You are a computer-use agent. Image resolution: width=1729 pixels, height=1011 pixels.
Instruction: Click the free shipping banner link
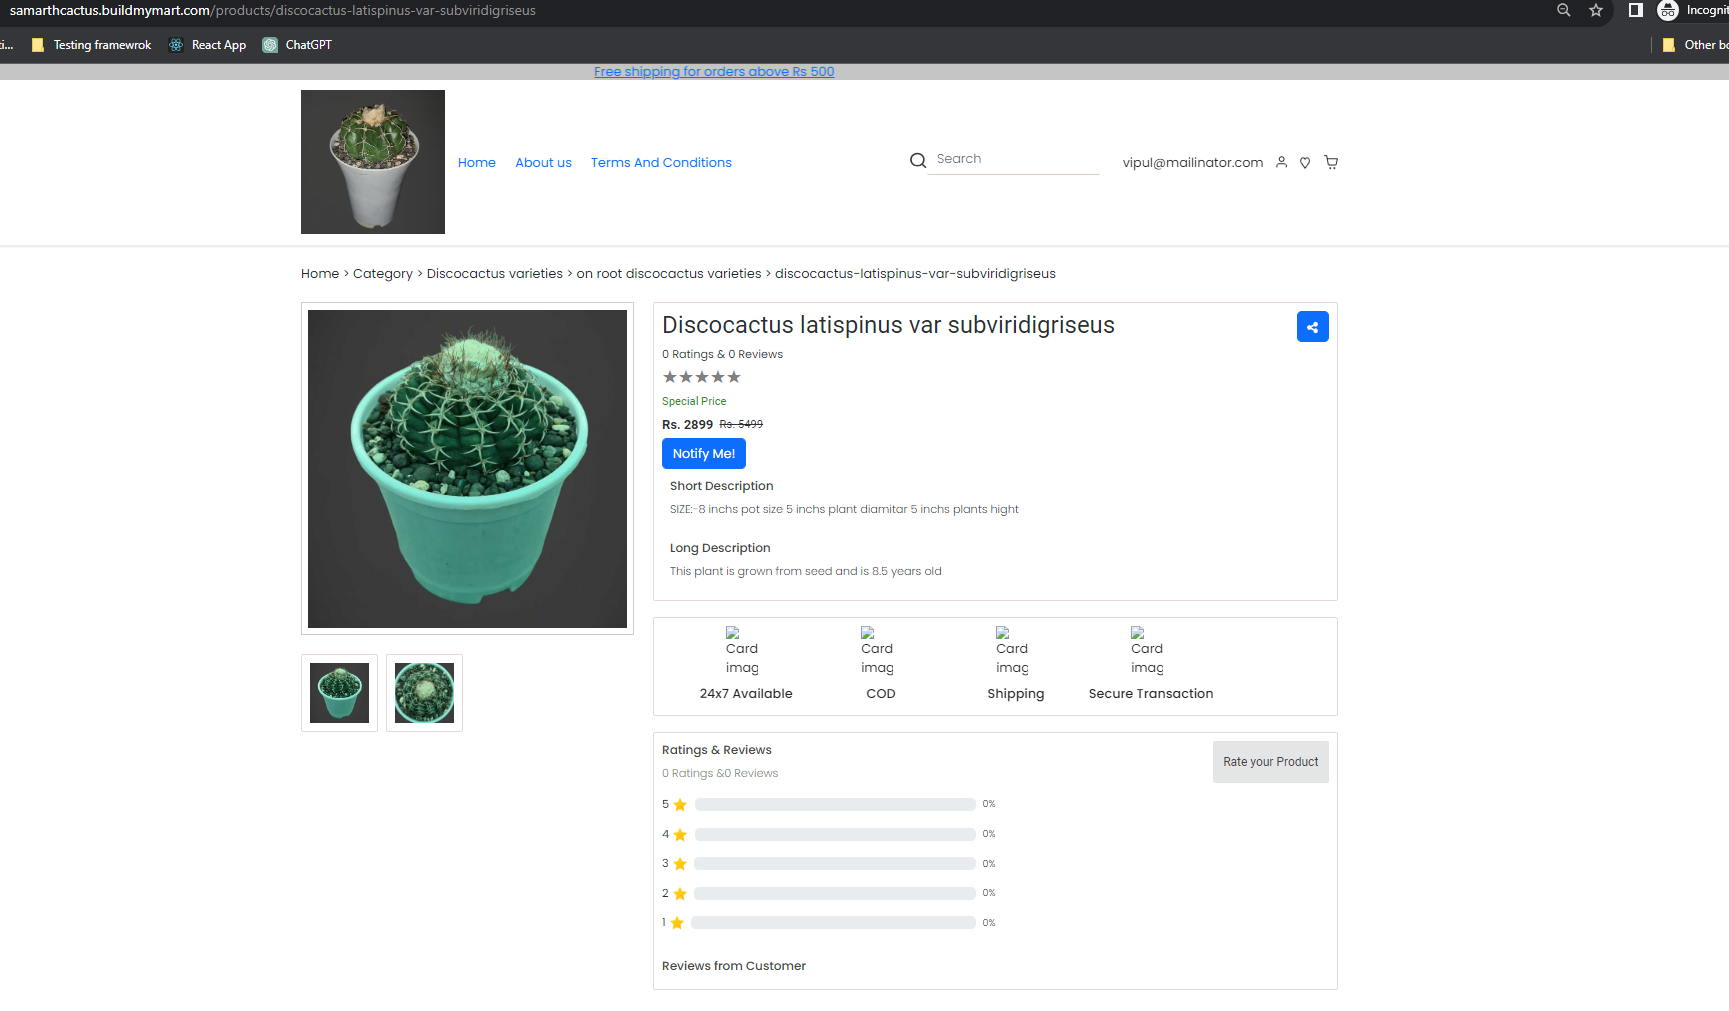point(714,72)
